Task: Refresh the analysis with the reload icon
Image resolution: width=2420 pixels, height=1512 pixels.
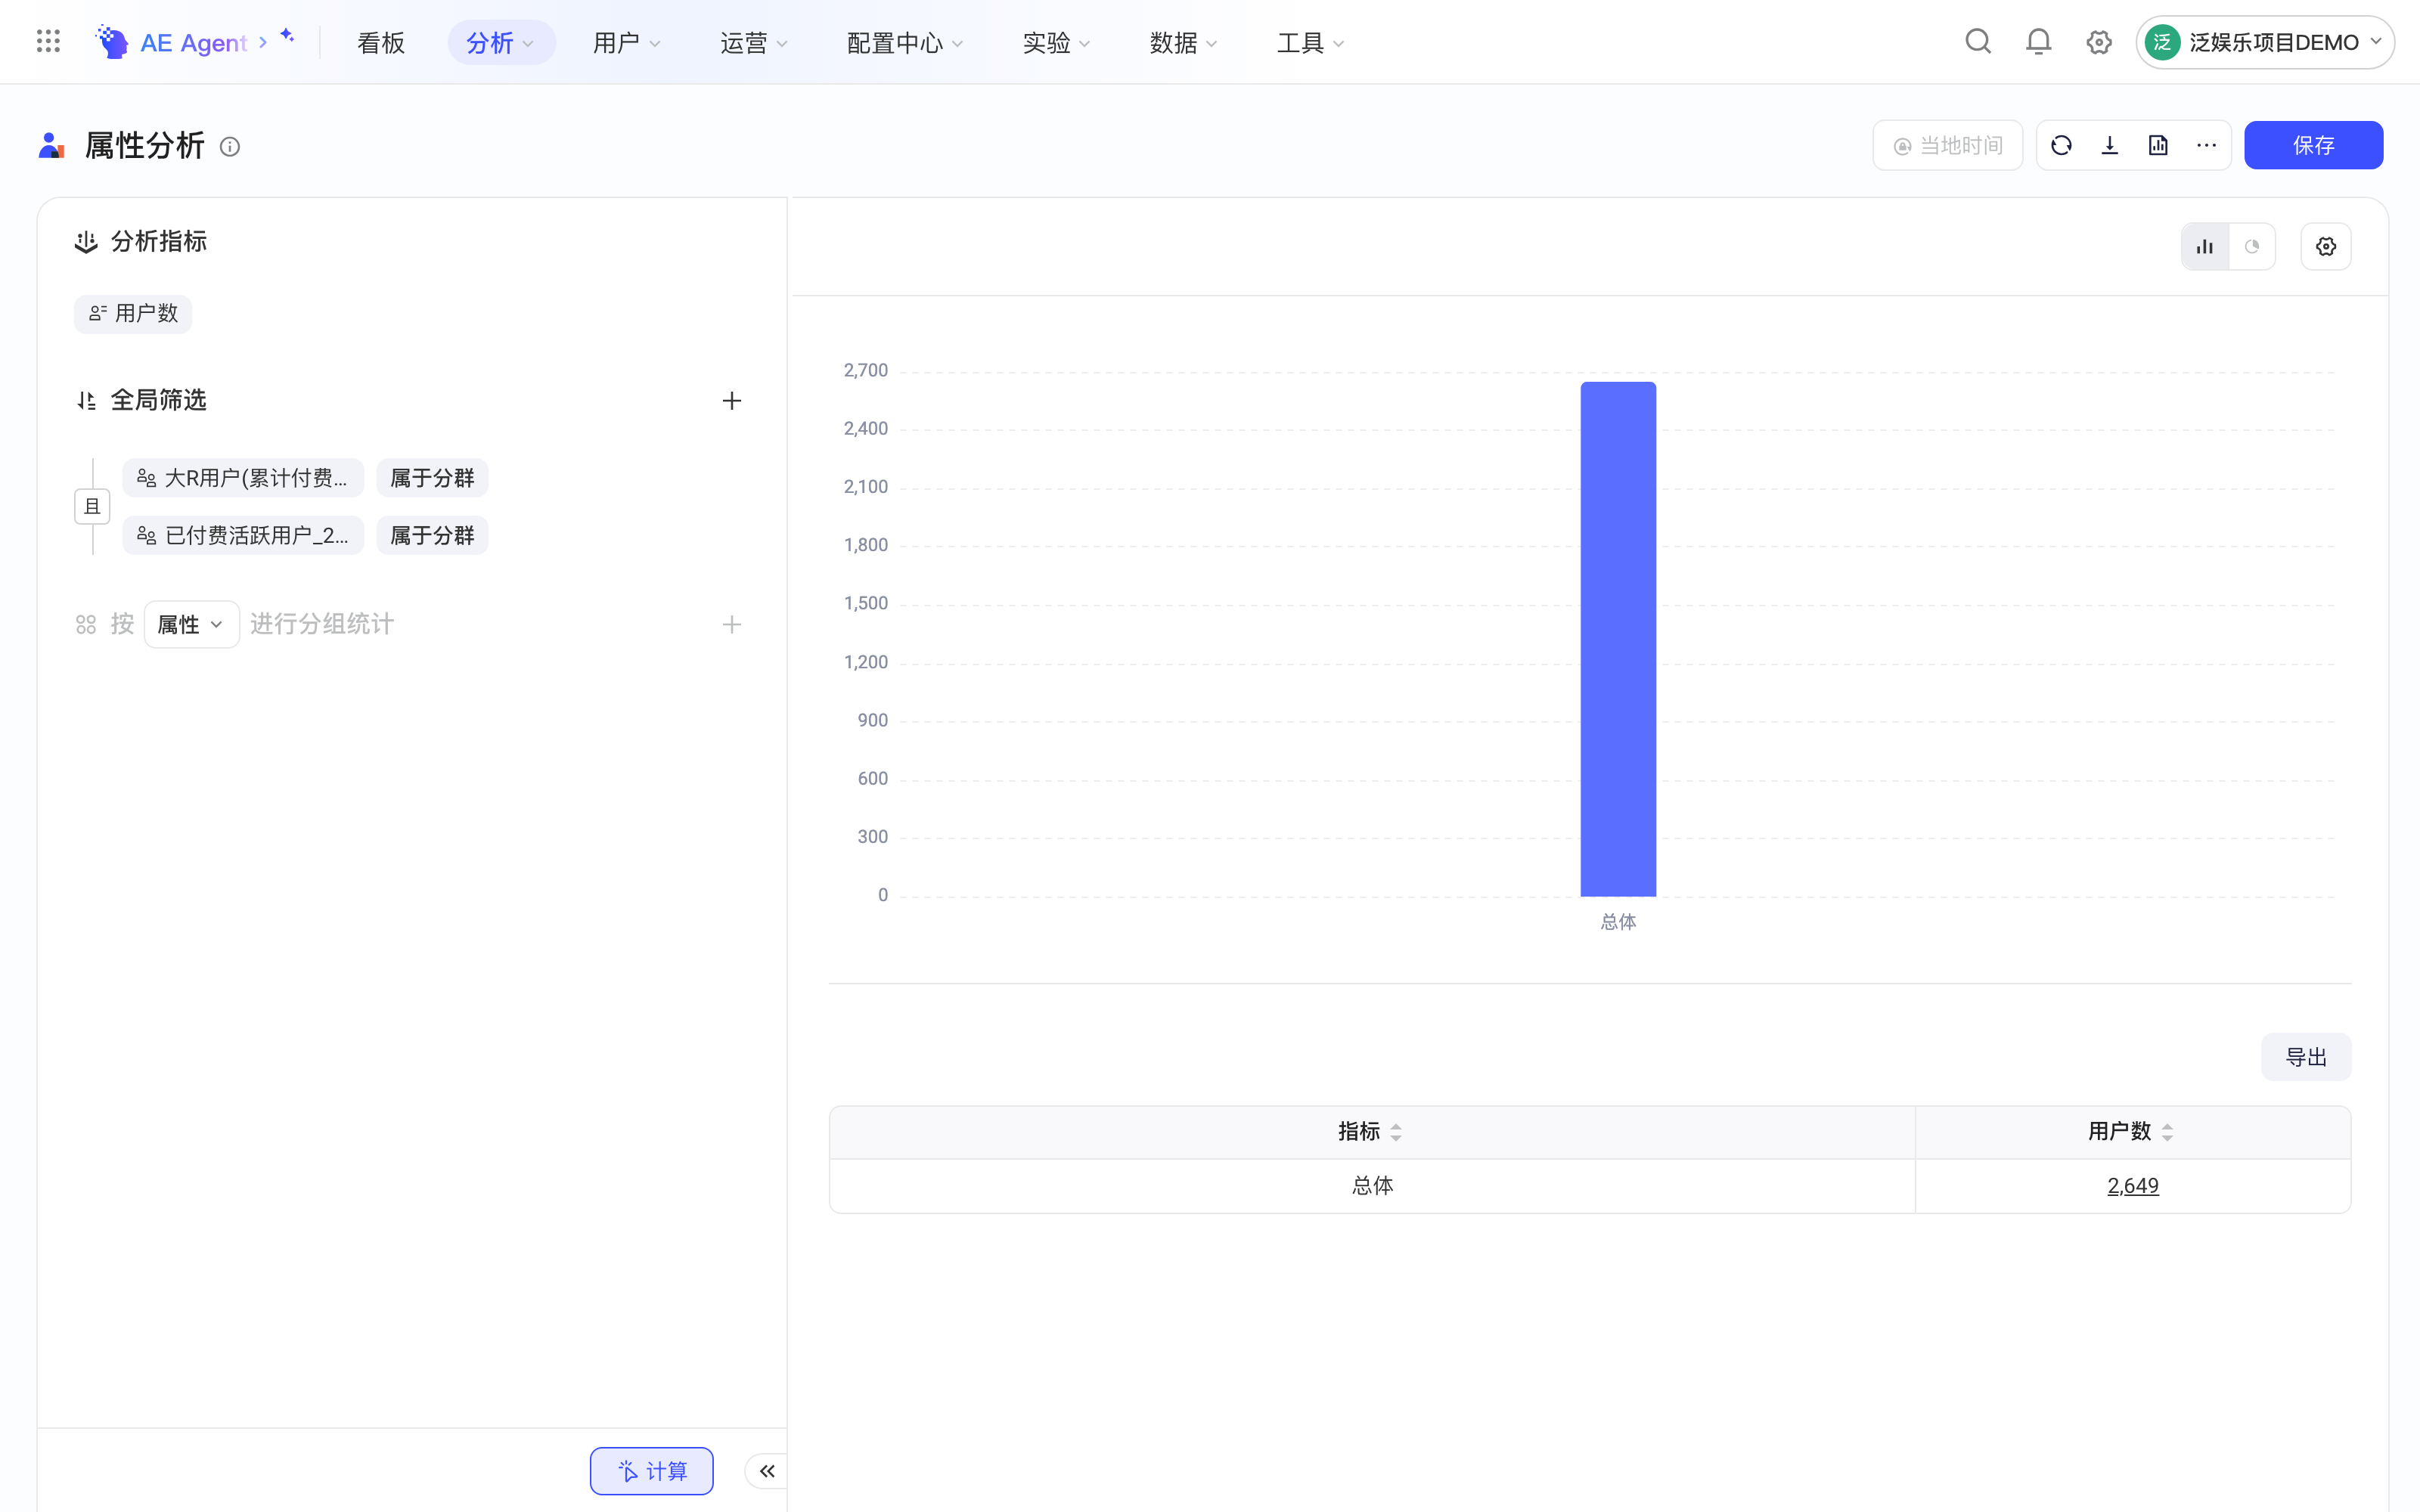Action: coord(2061,146)
